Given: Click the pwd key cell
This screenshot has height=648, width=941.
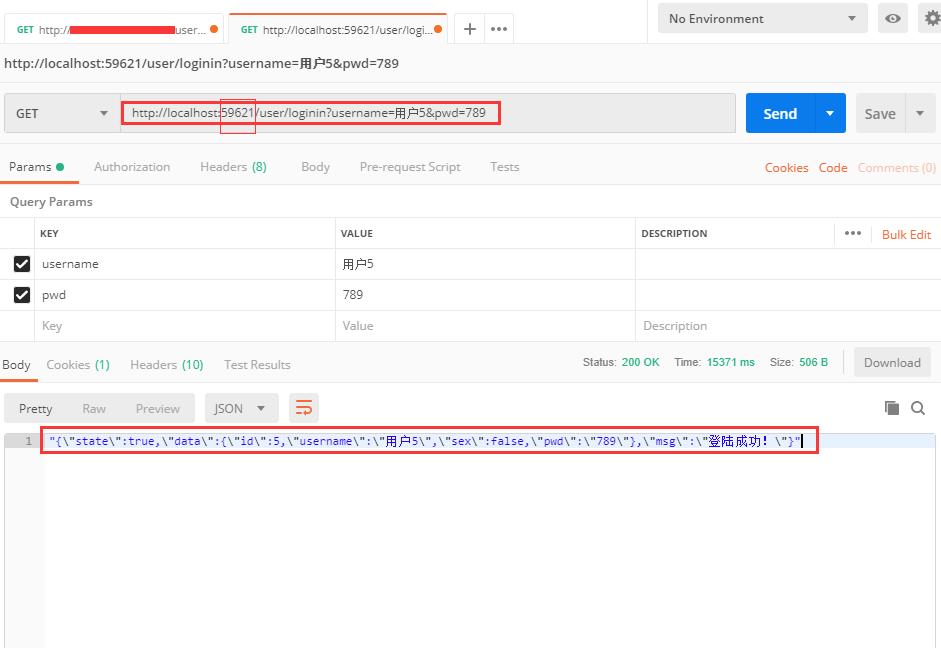Looking at the screenshot, I should click(185, 295).
